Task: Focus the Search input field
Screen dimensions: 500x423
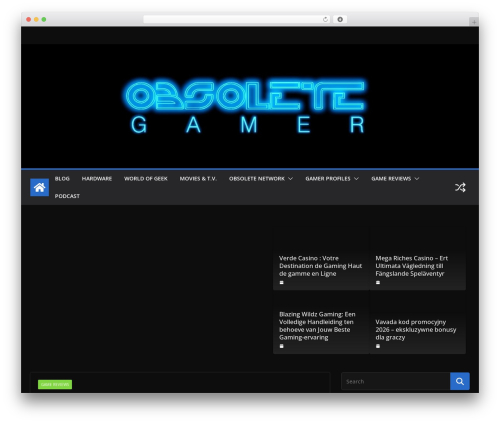Action: pyautogui.click(x=396, y=381)
